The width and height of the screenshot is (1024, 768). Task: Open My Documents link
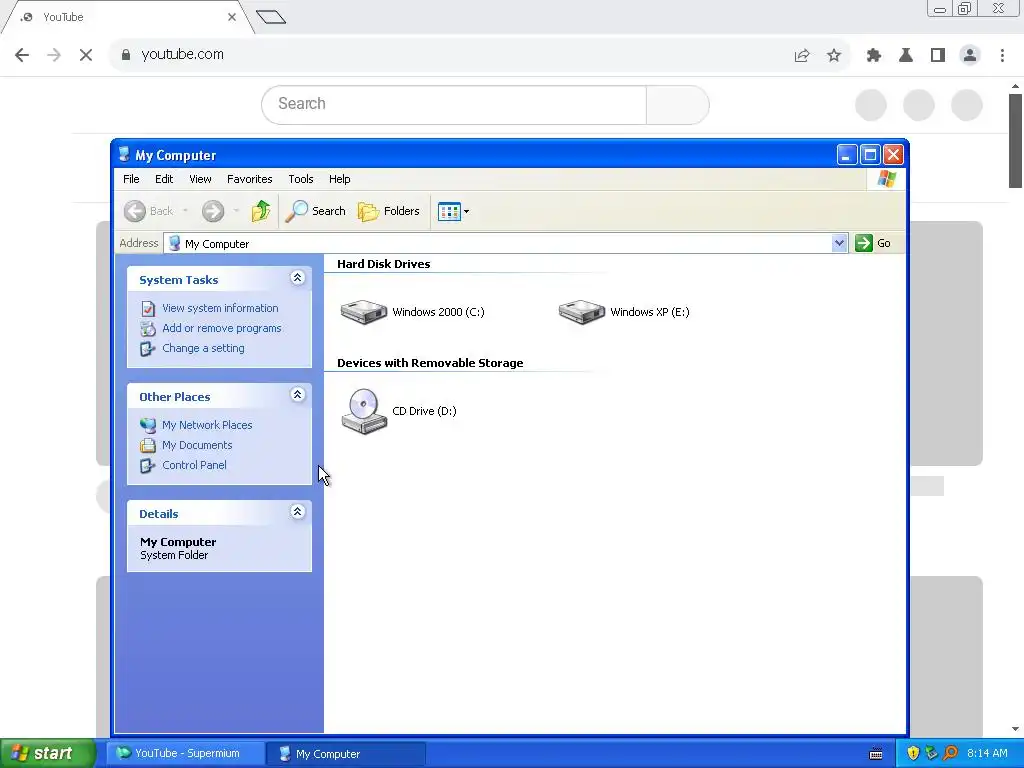click(x=197, y=445)
